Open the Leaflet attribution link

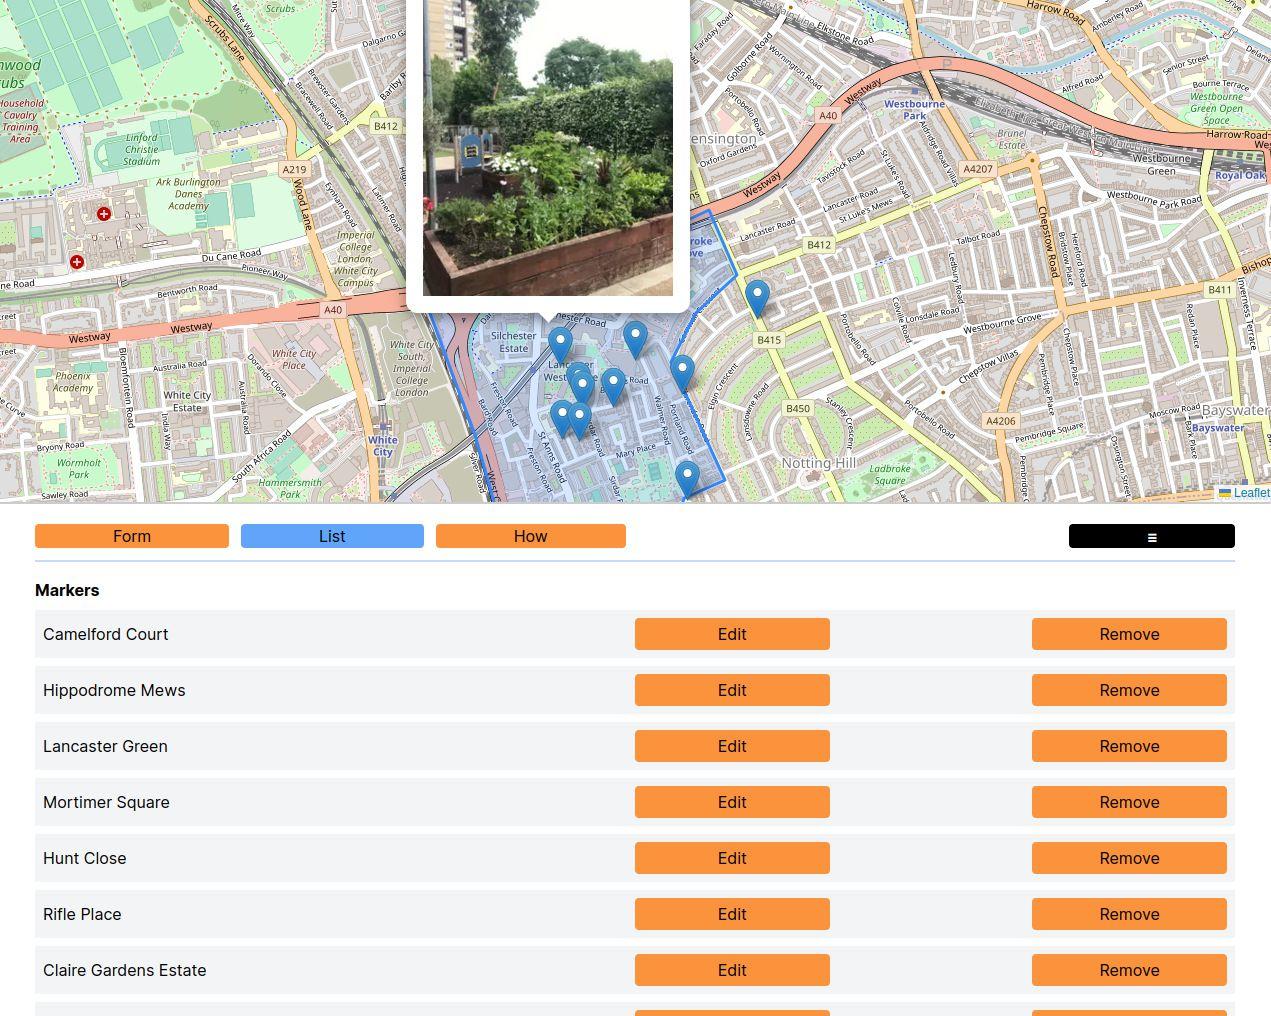click(1251, 493)
